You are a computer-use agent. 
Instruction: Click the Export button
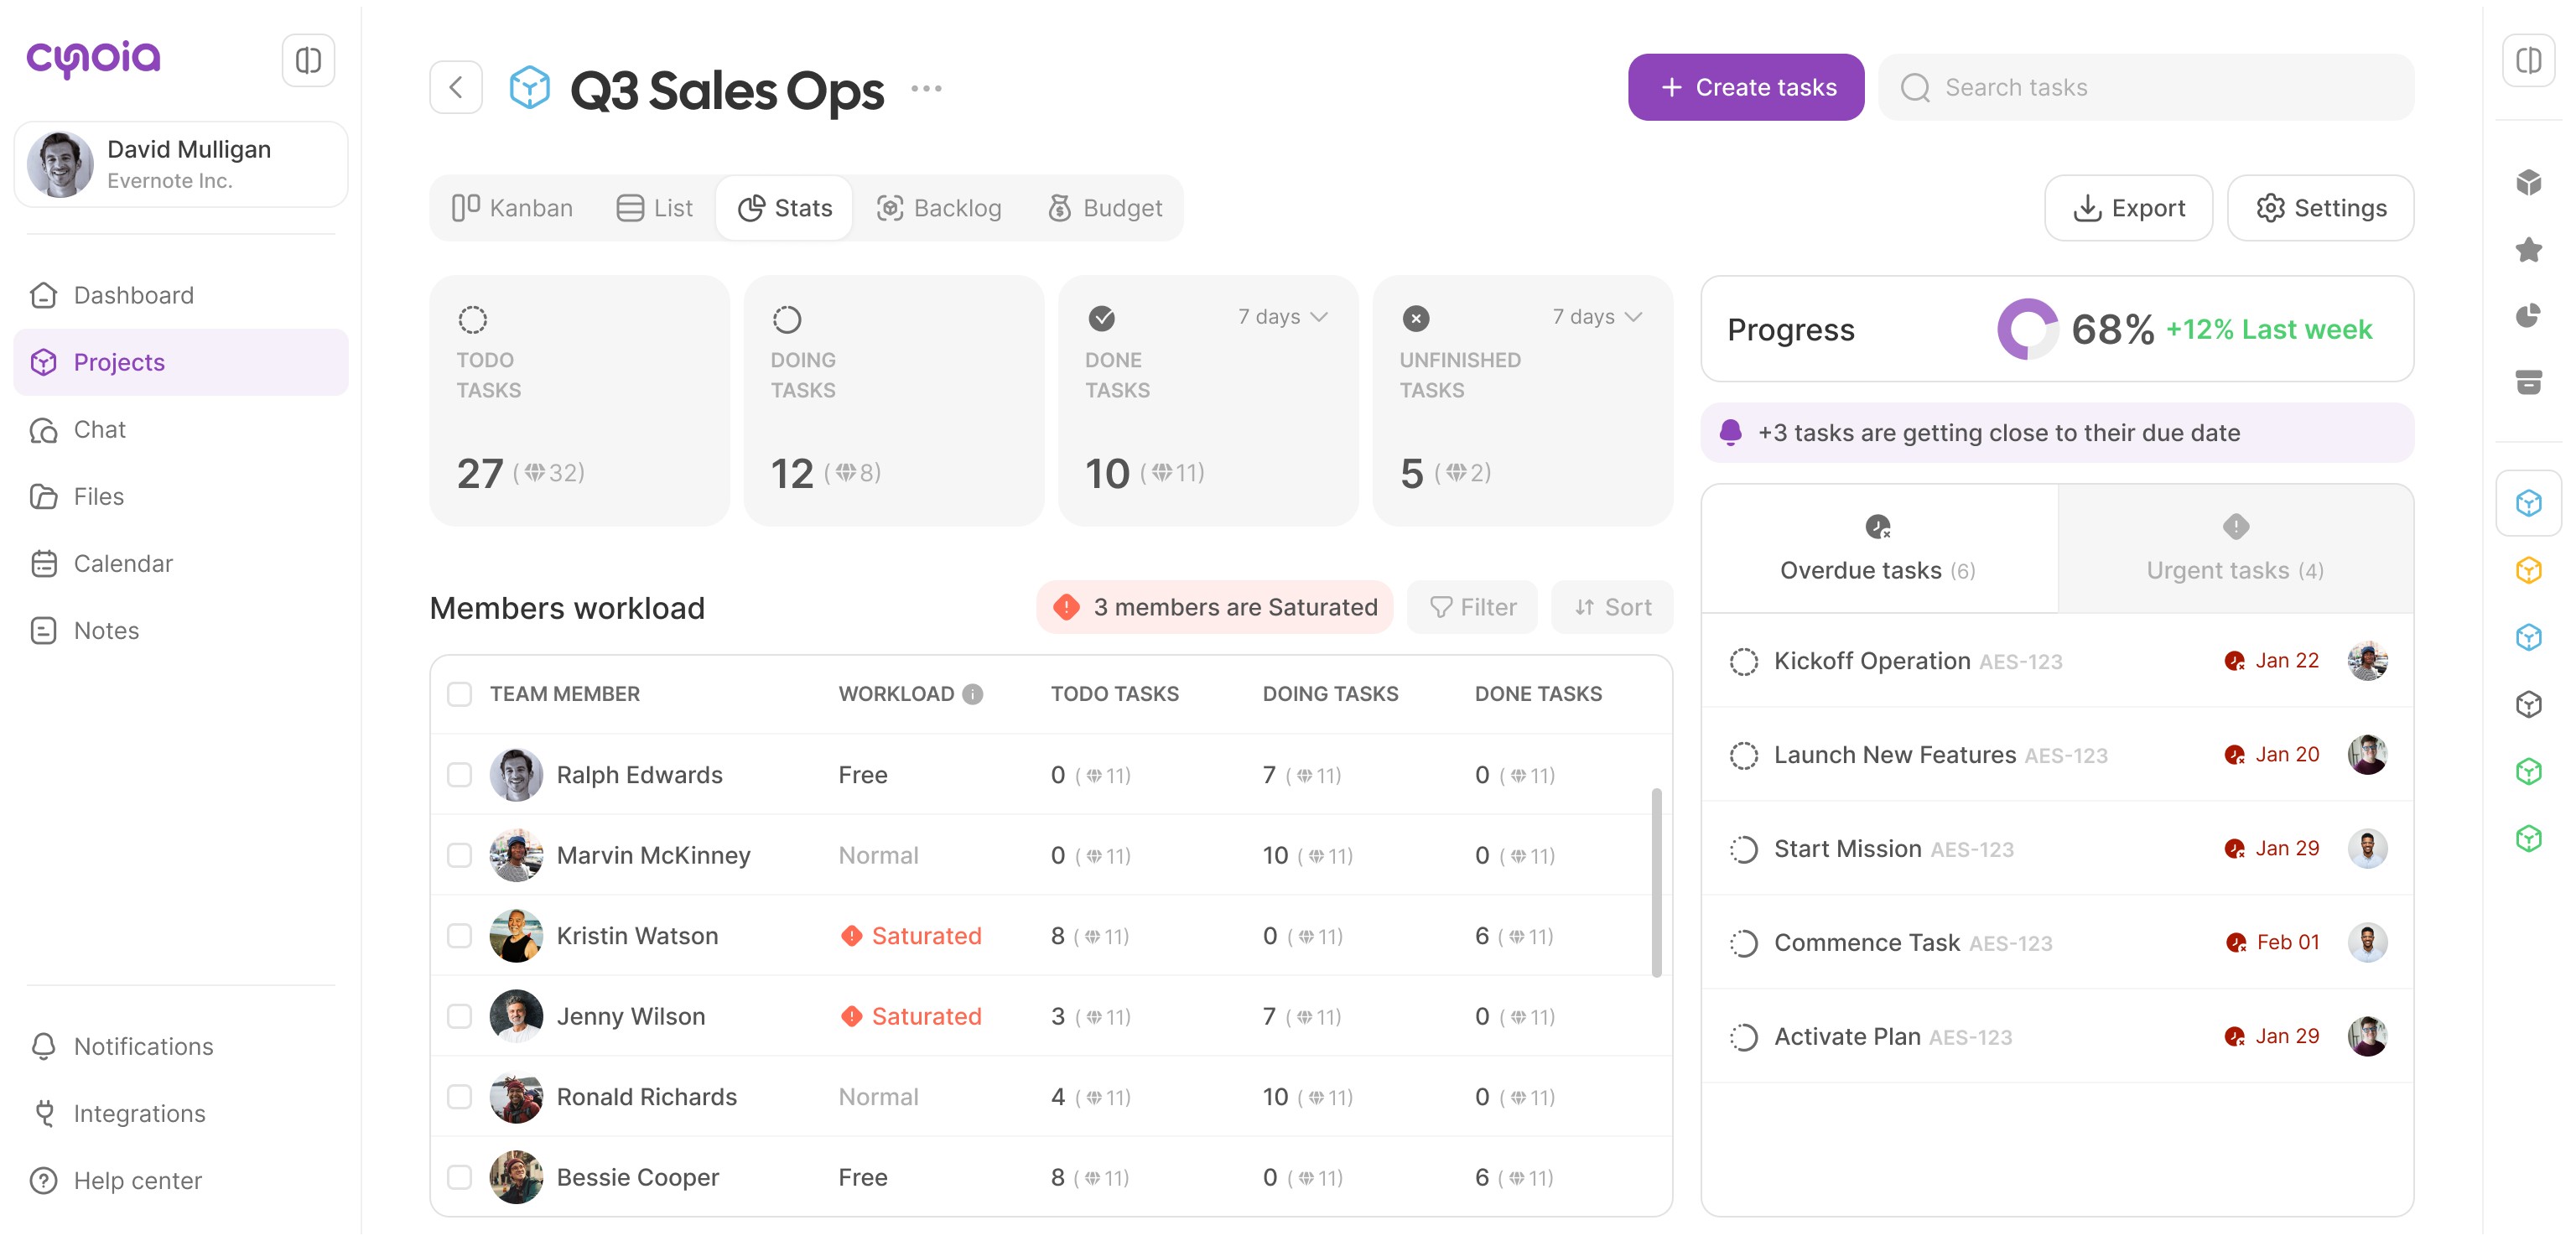click(2127, 208)
